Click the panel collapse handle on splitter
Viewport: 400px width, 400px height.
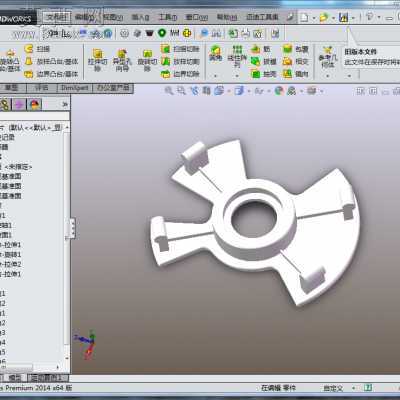point(72,228)
